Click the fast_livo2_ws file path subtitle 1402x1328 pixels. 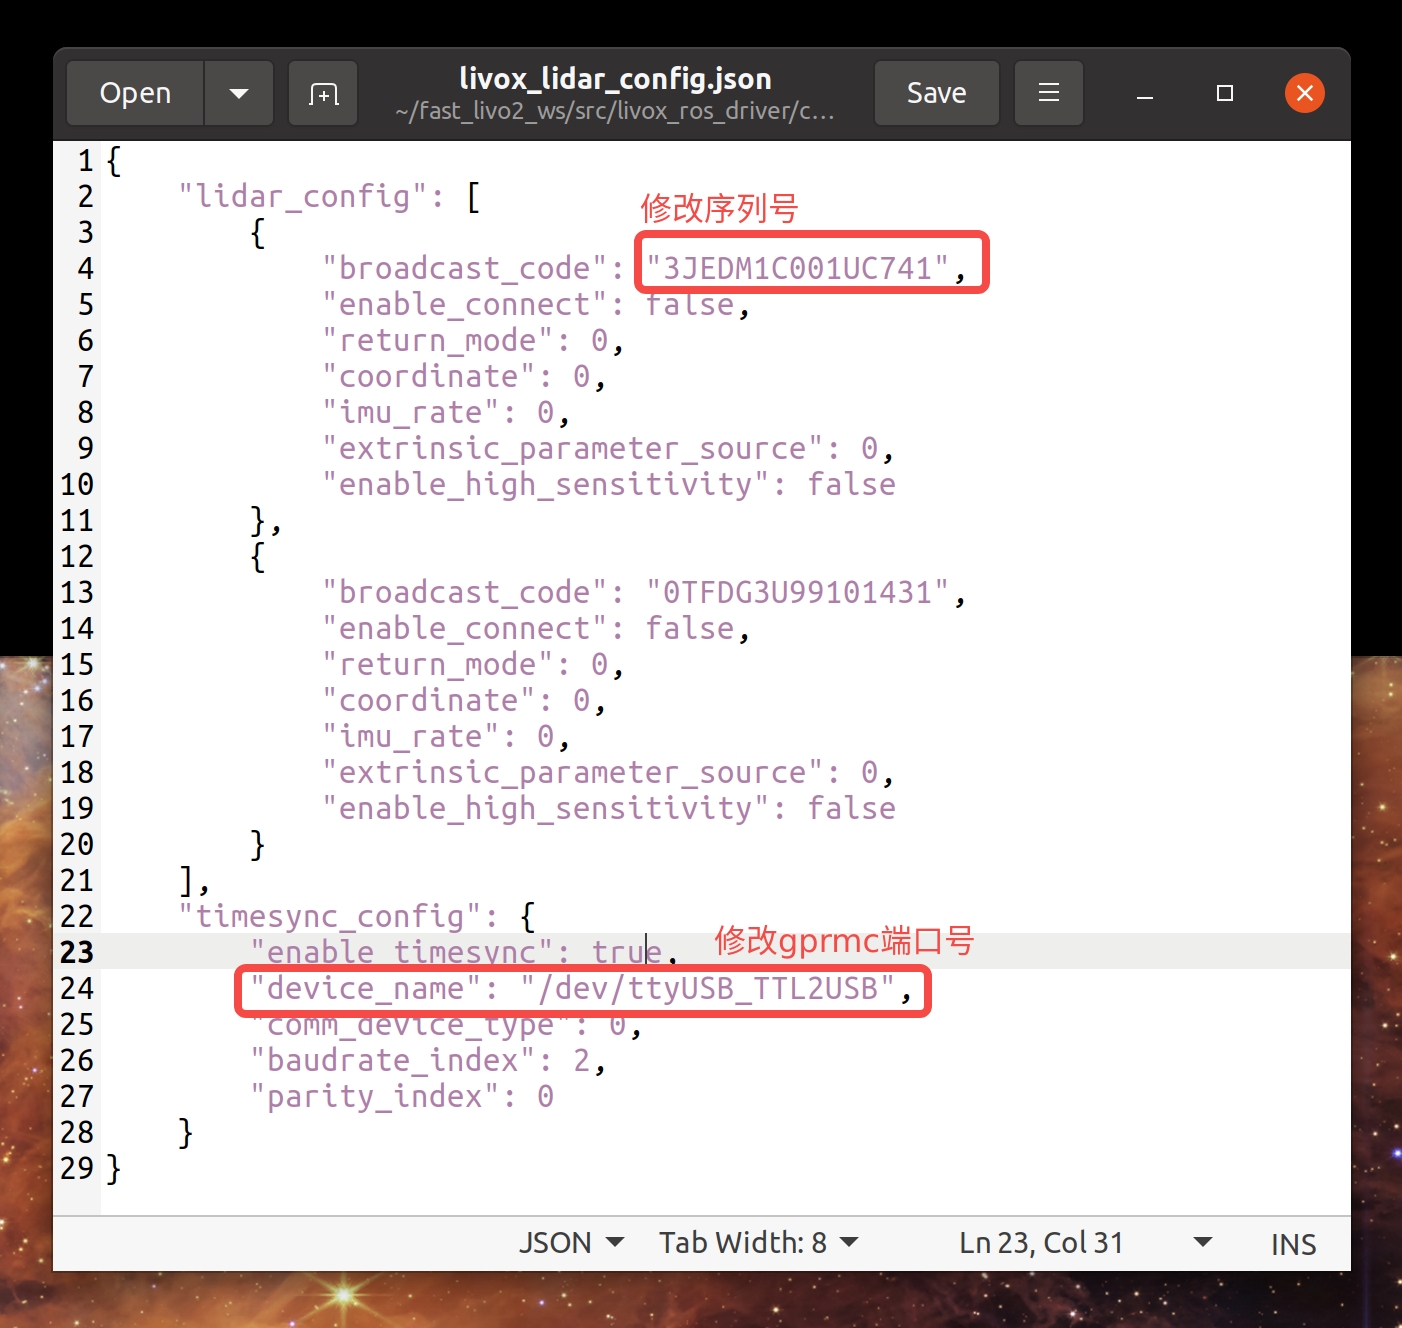616,111
